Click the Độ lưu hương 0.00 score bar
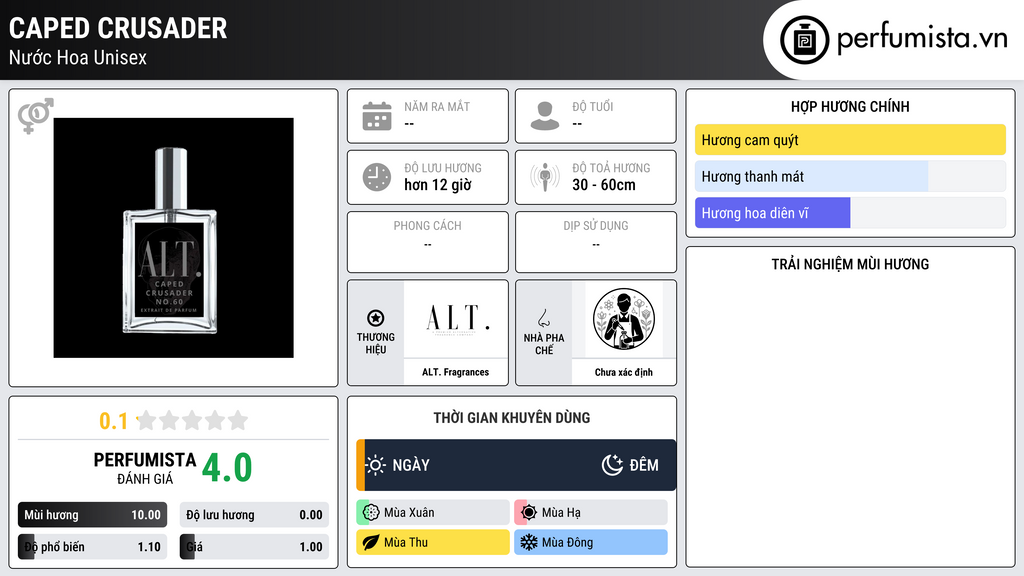1024x576 pixels. point(254,515)
